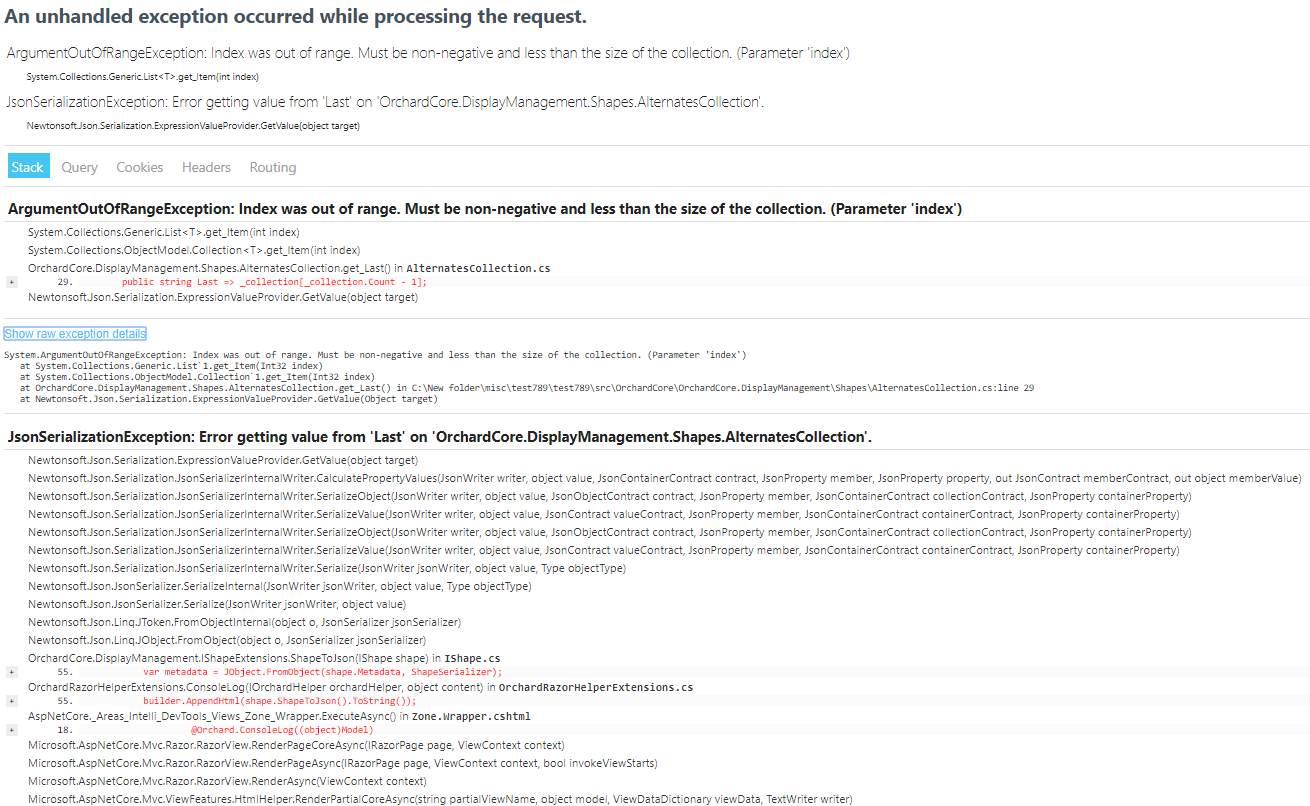Open the Cookies tab
This screenshot has height=806, width=1310.
coord(139,166)
